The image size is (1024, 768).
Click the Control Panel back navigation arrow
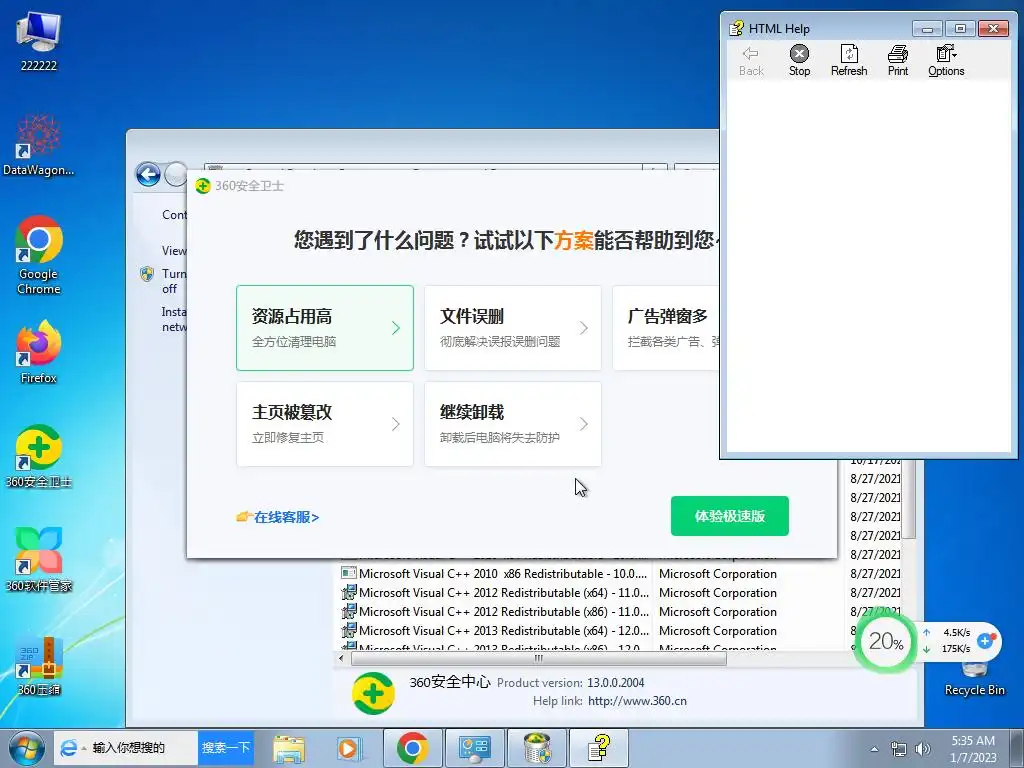[x=148, y=174]
